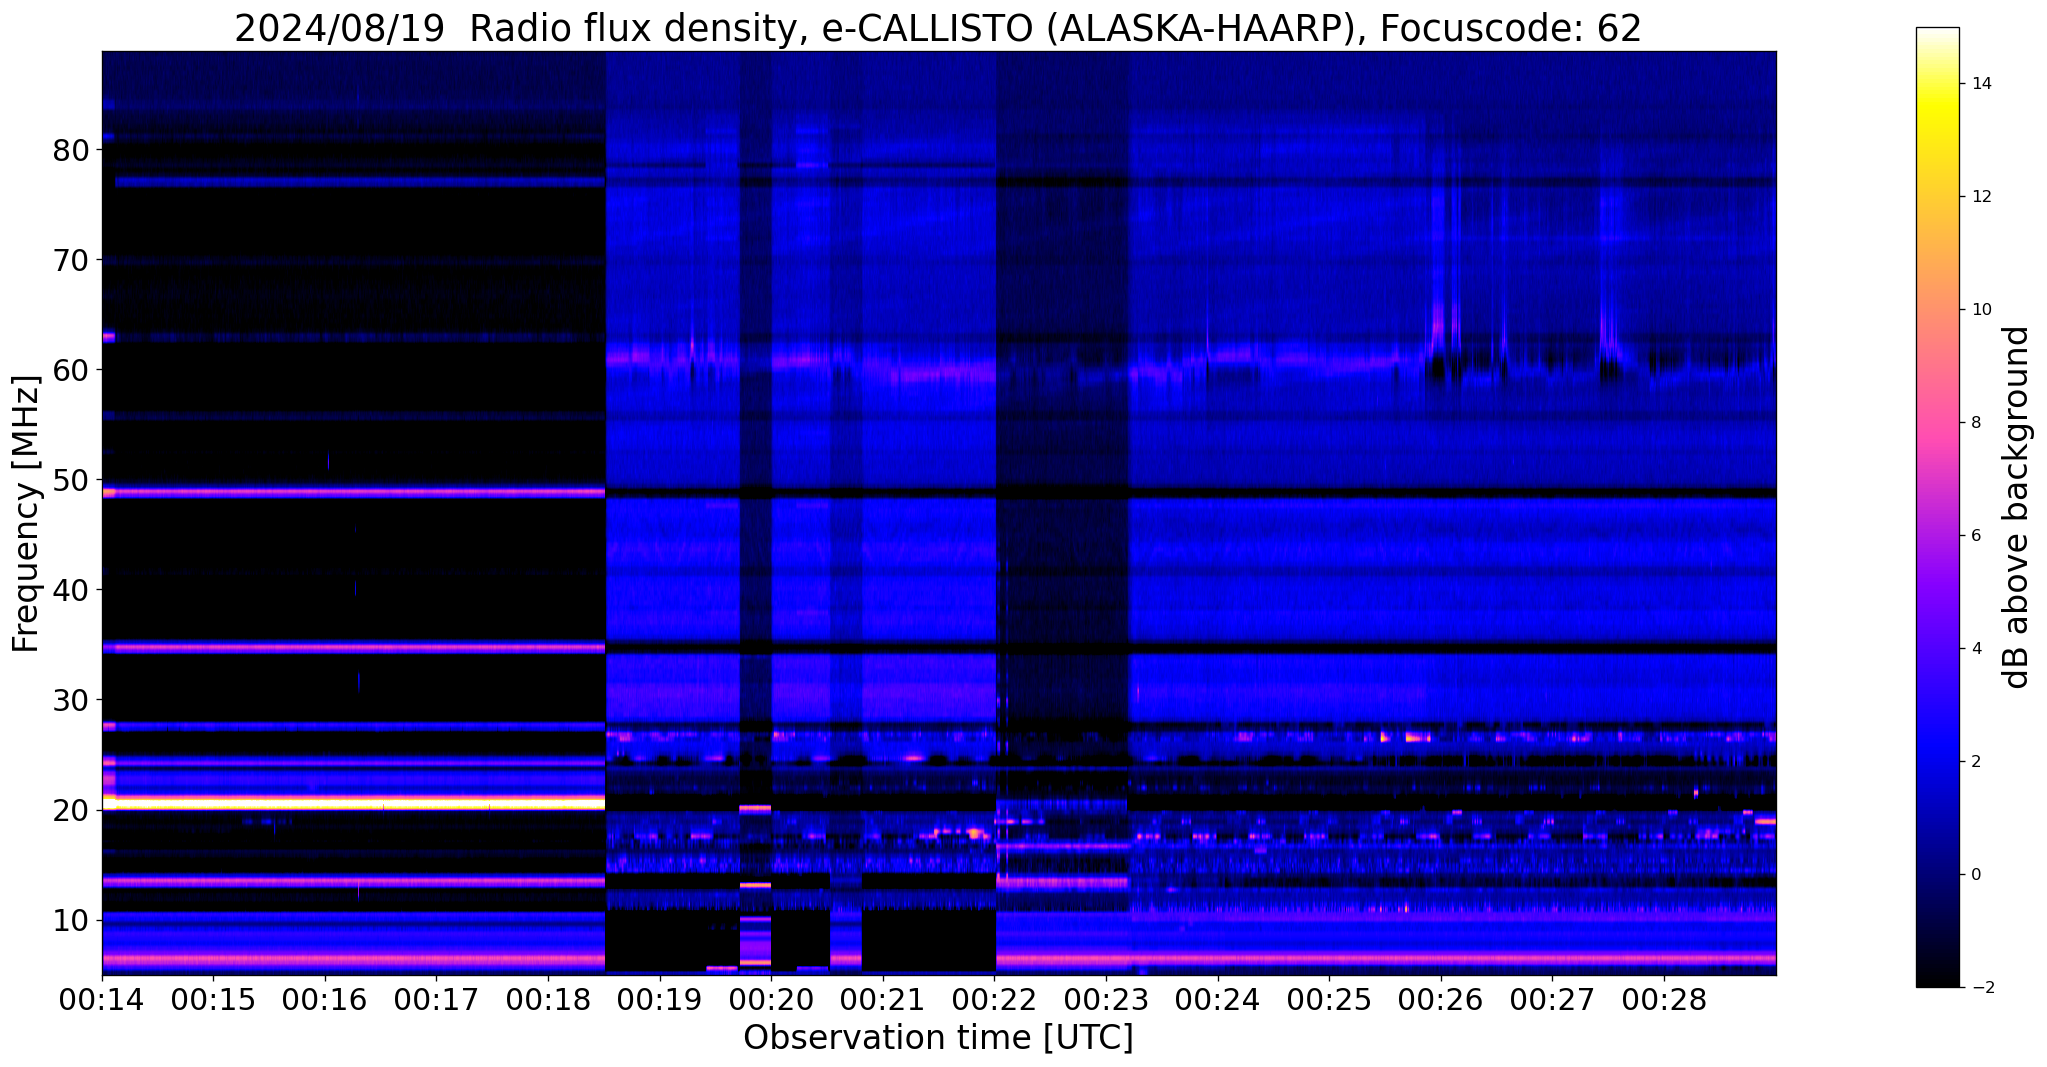Image resolution: width=2047 pixels, height=1067 pixels.
Task: Click the 00:26 time tick label
Action: coord(1440,999)
